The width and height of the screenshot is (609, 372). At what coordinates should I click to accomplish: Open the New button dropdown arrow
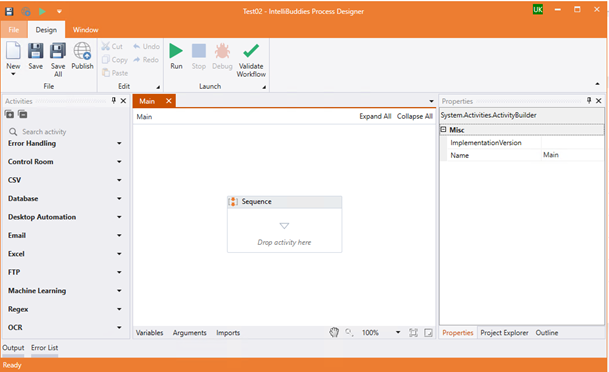13,74
